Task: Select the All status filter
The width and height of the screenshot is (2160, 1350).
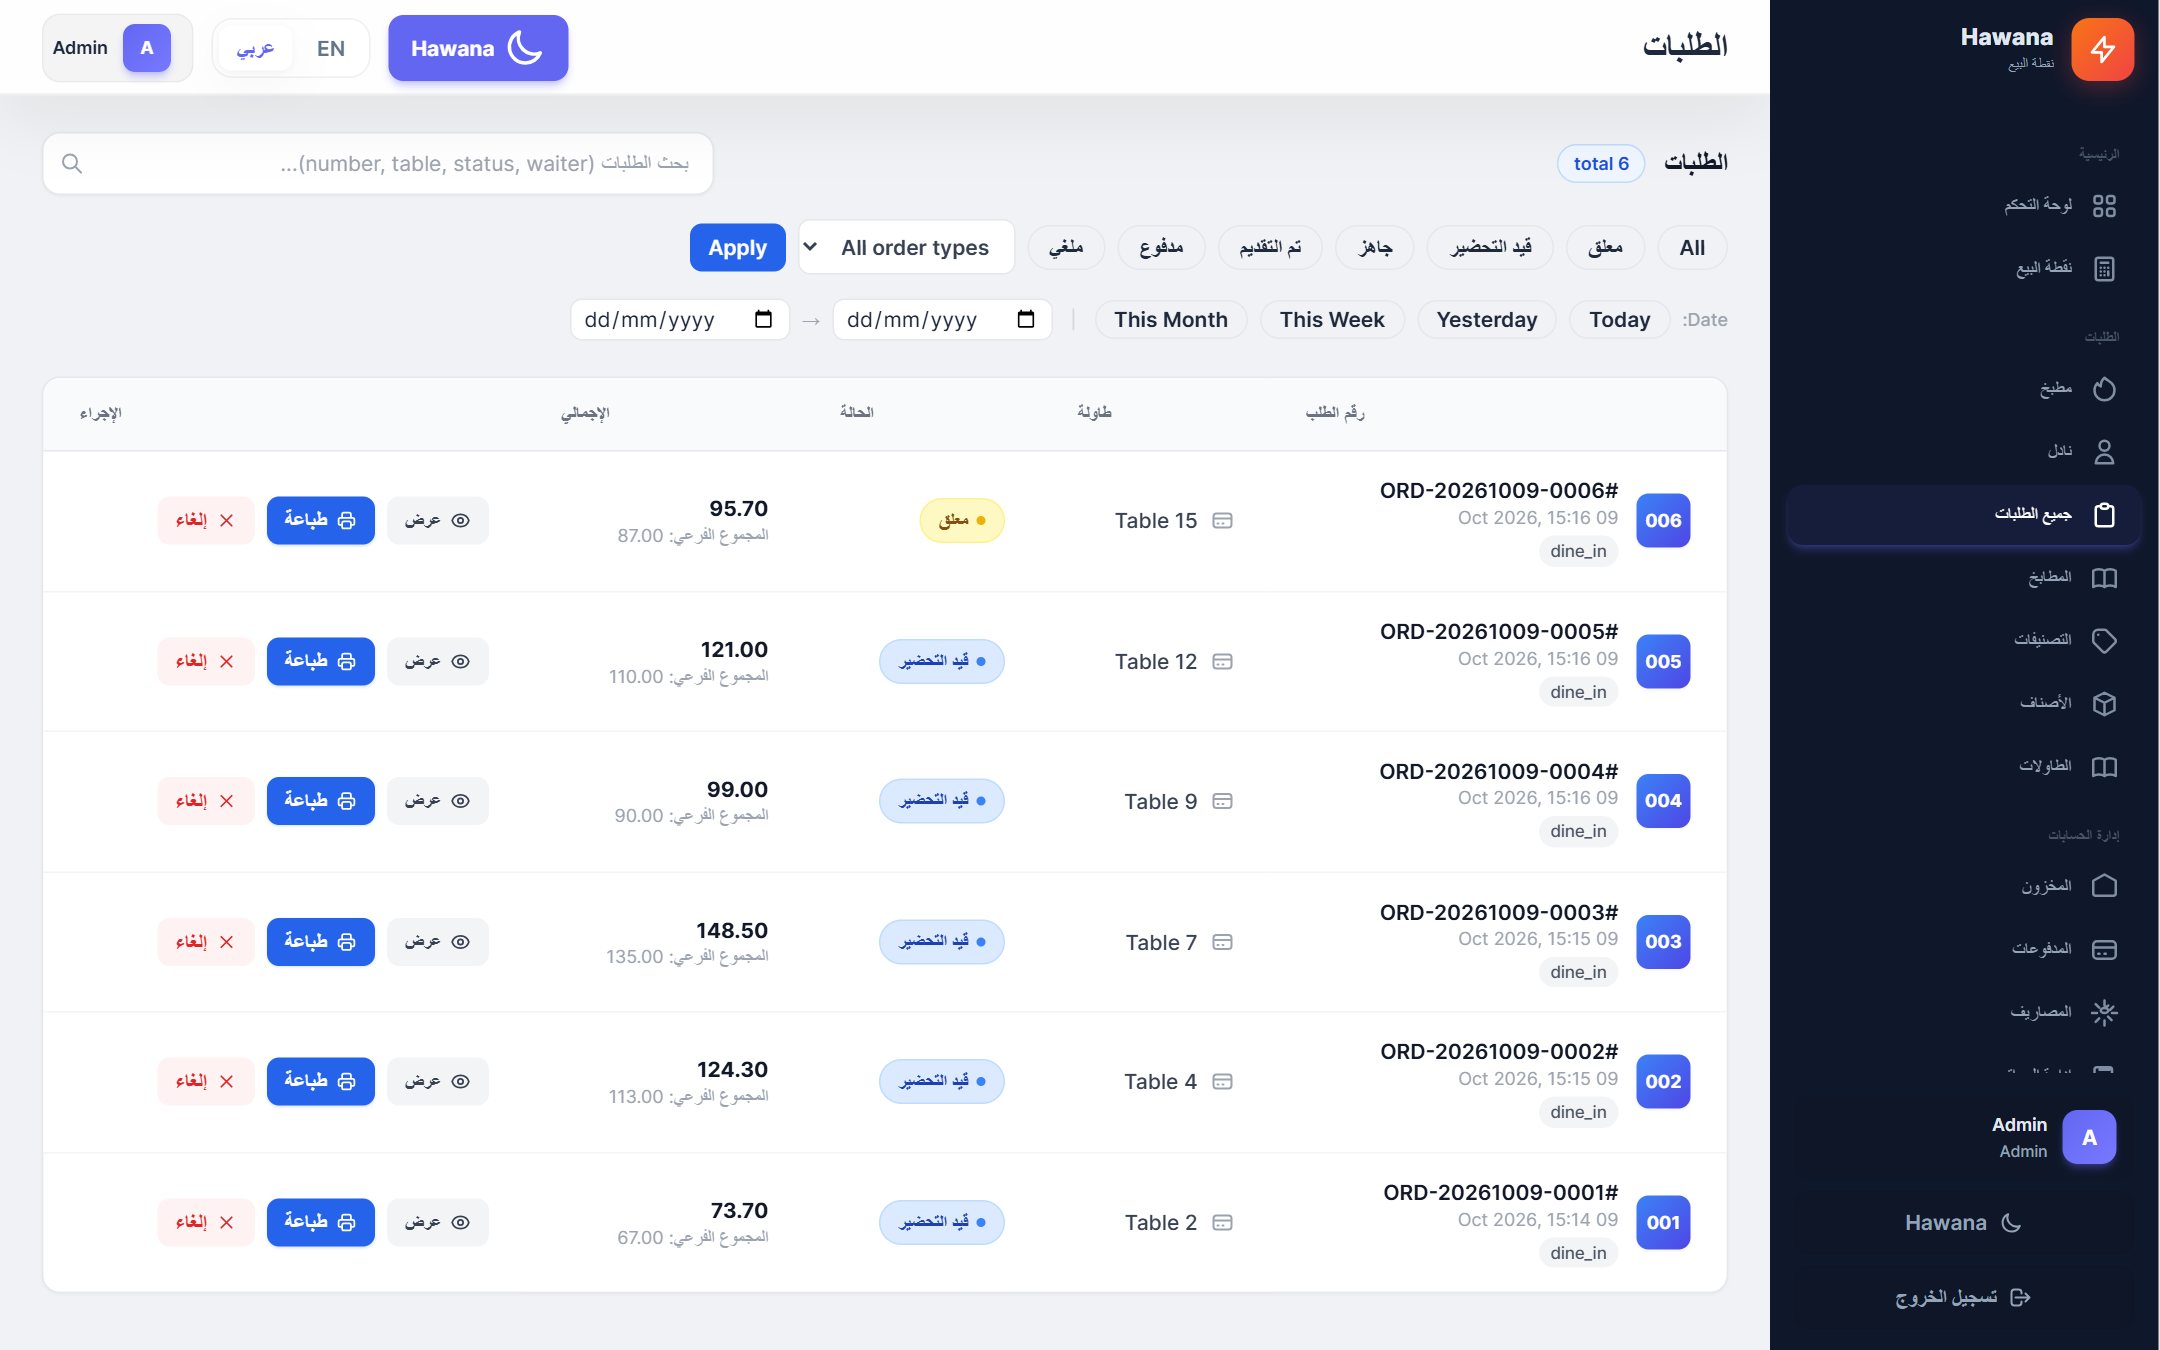Action: tap(1692, 247)
